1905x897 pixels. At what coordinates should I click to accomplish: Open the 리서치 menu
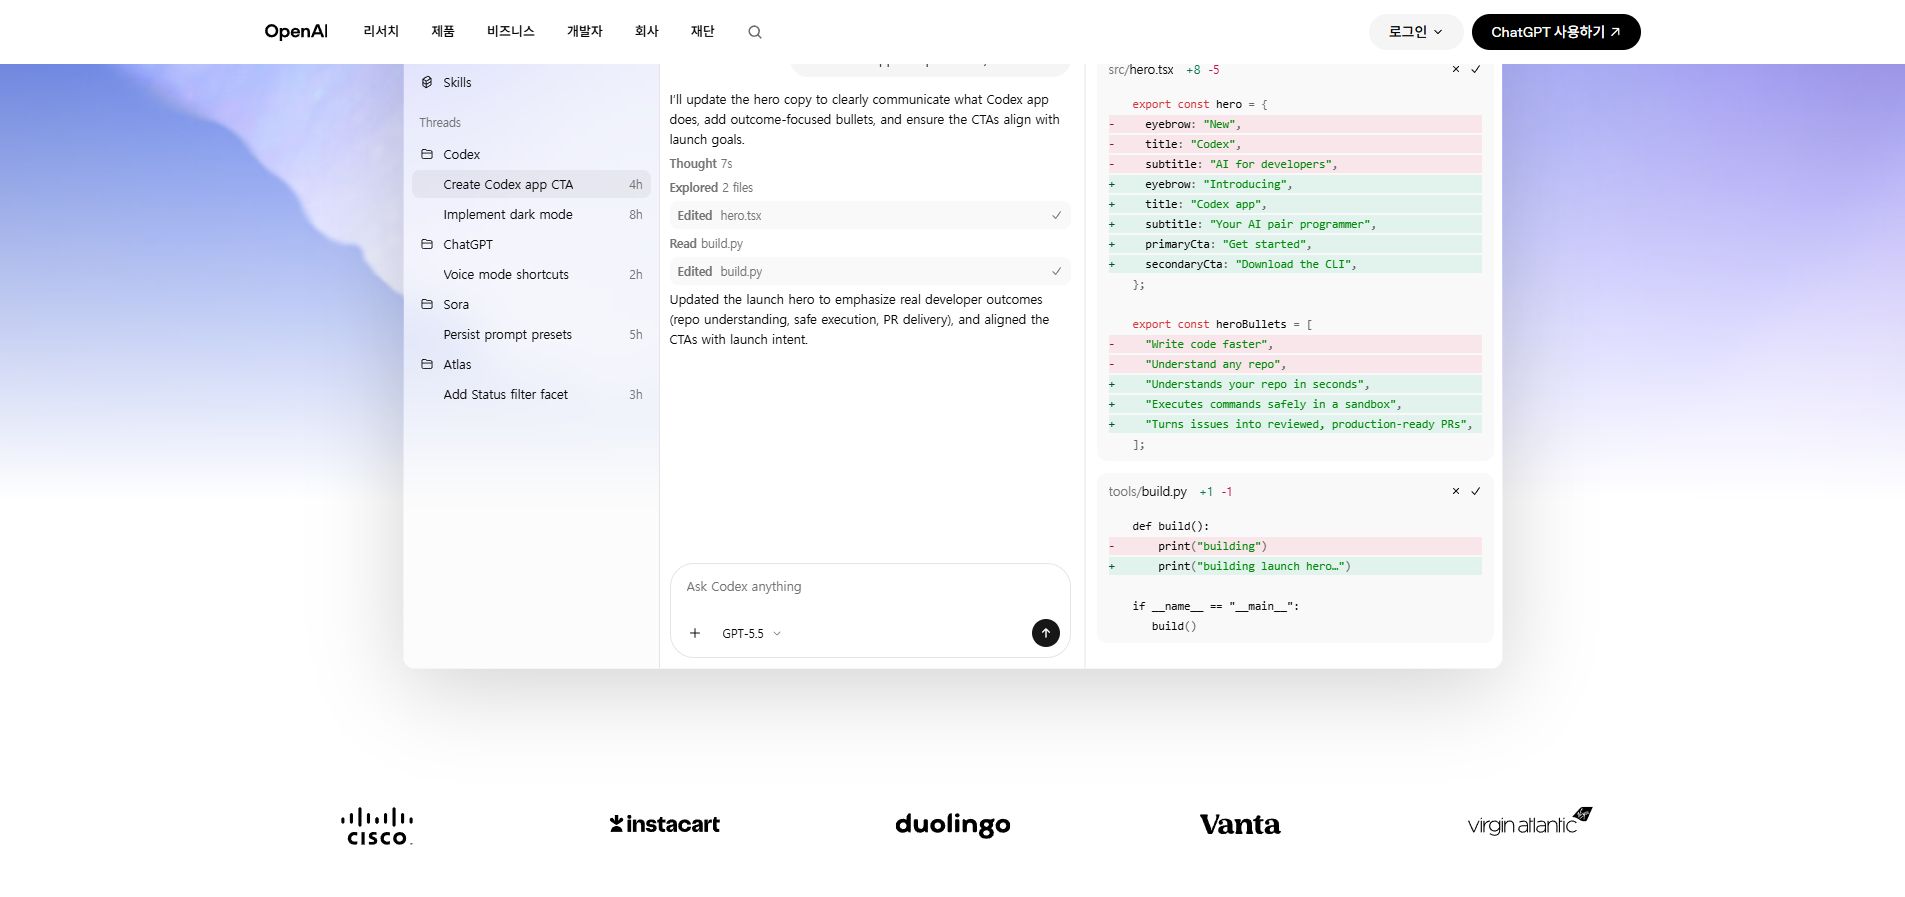pos(381,31)
